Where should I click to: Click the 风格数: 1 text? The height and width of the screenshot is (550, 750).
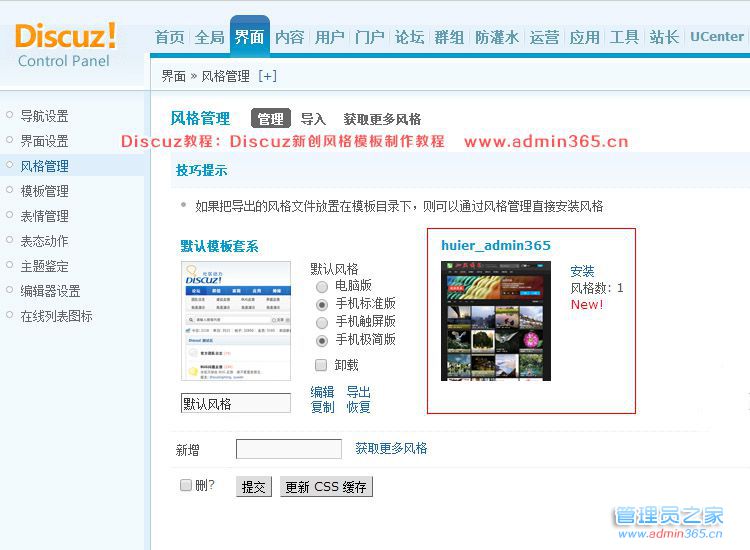pos(597,288)
